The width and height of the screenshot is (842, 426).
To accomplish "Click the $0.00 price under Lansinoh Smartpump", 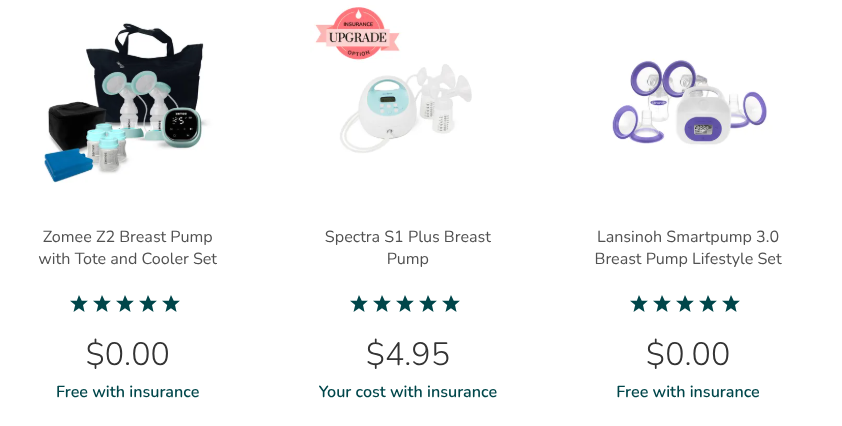I will point(688,353).
